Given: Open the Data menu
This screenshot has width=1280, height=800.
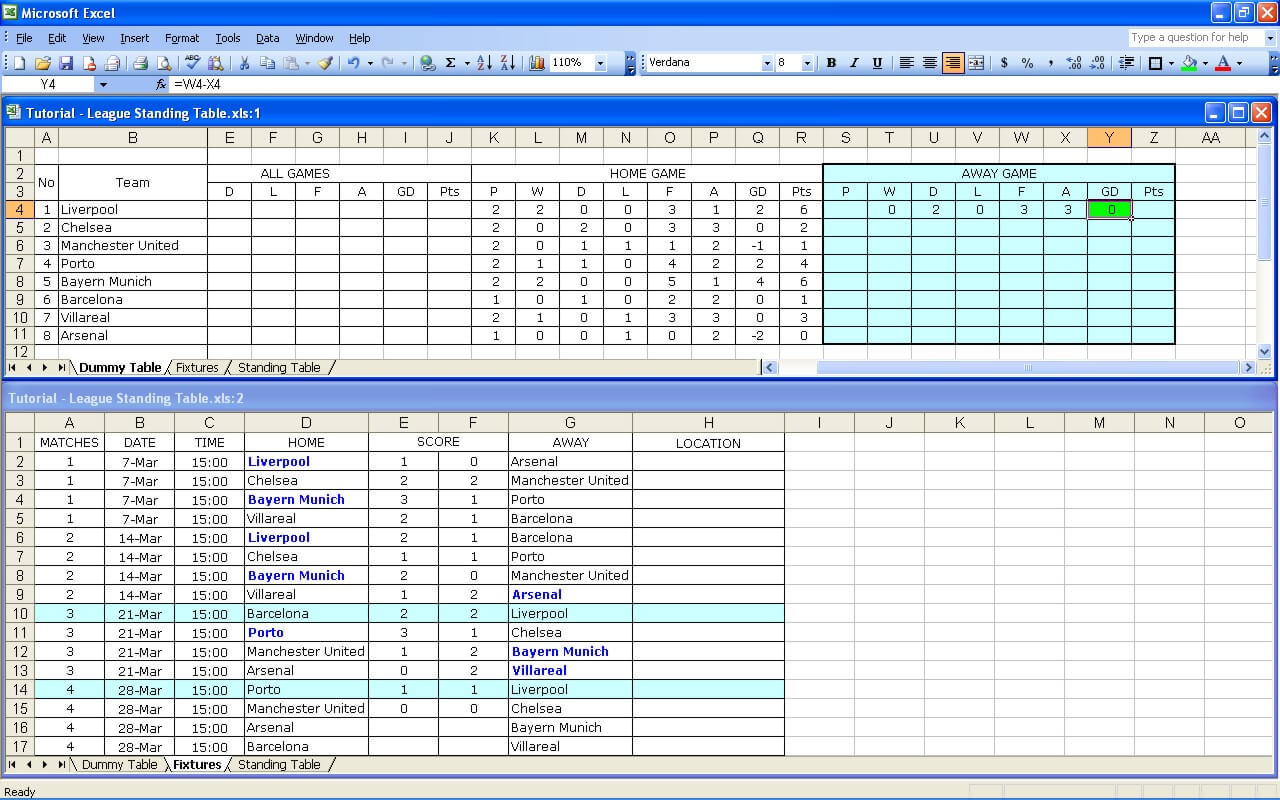Looking at the screenshot, I should coord(267,38).
